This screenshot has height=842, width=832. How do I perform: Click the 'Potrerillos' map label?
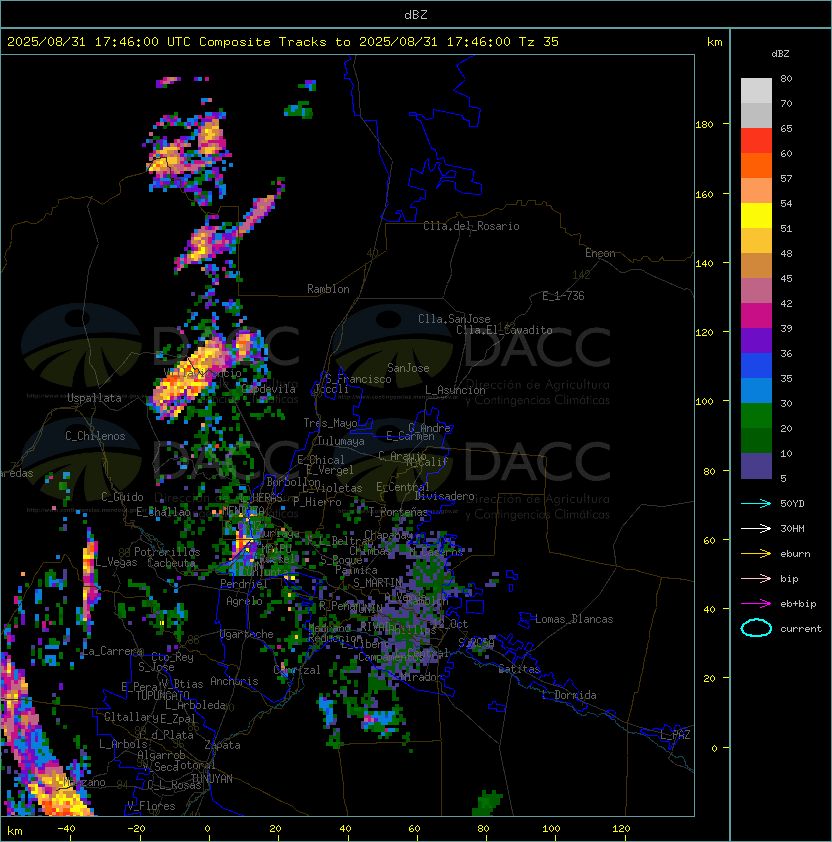(167, 552)
